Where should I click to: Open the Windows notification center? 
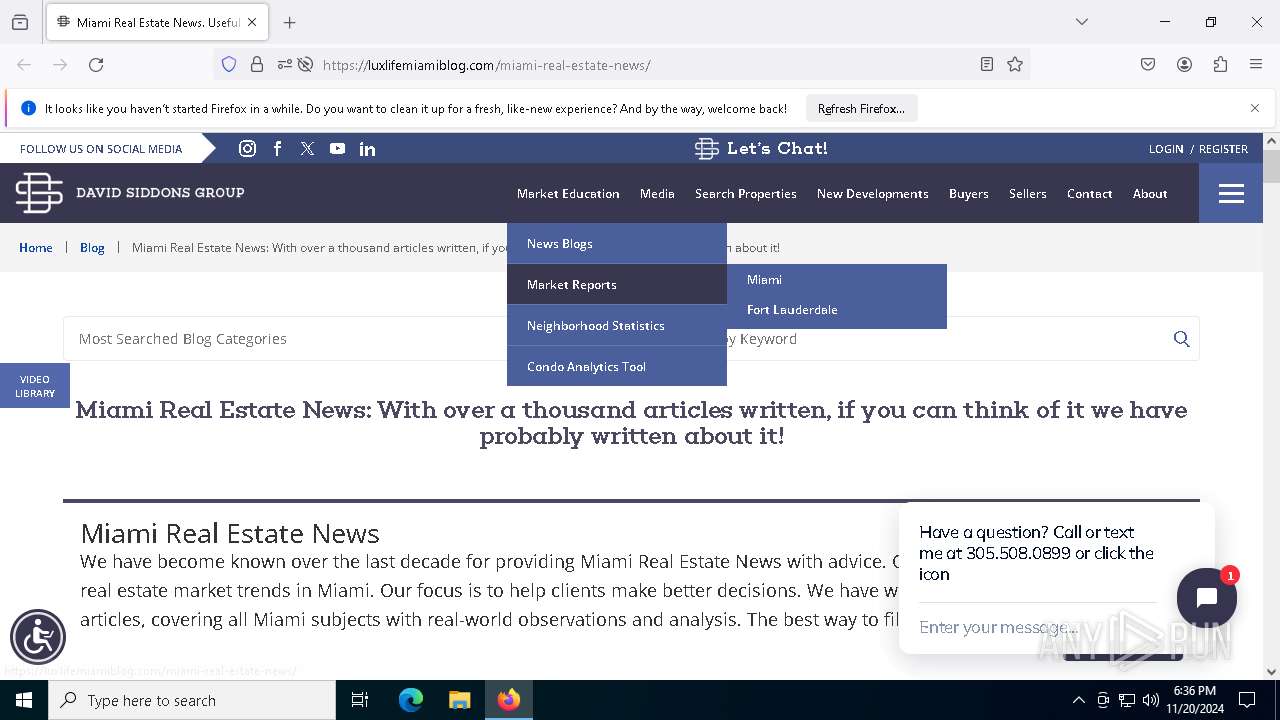(x=1247, y=700)
